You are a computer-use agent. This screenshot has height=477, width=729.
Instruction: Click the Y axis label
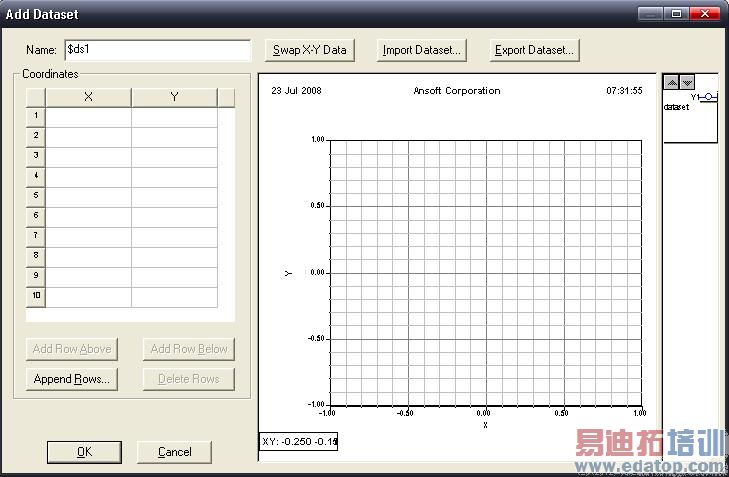[x=288, y=273]
